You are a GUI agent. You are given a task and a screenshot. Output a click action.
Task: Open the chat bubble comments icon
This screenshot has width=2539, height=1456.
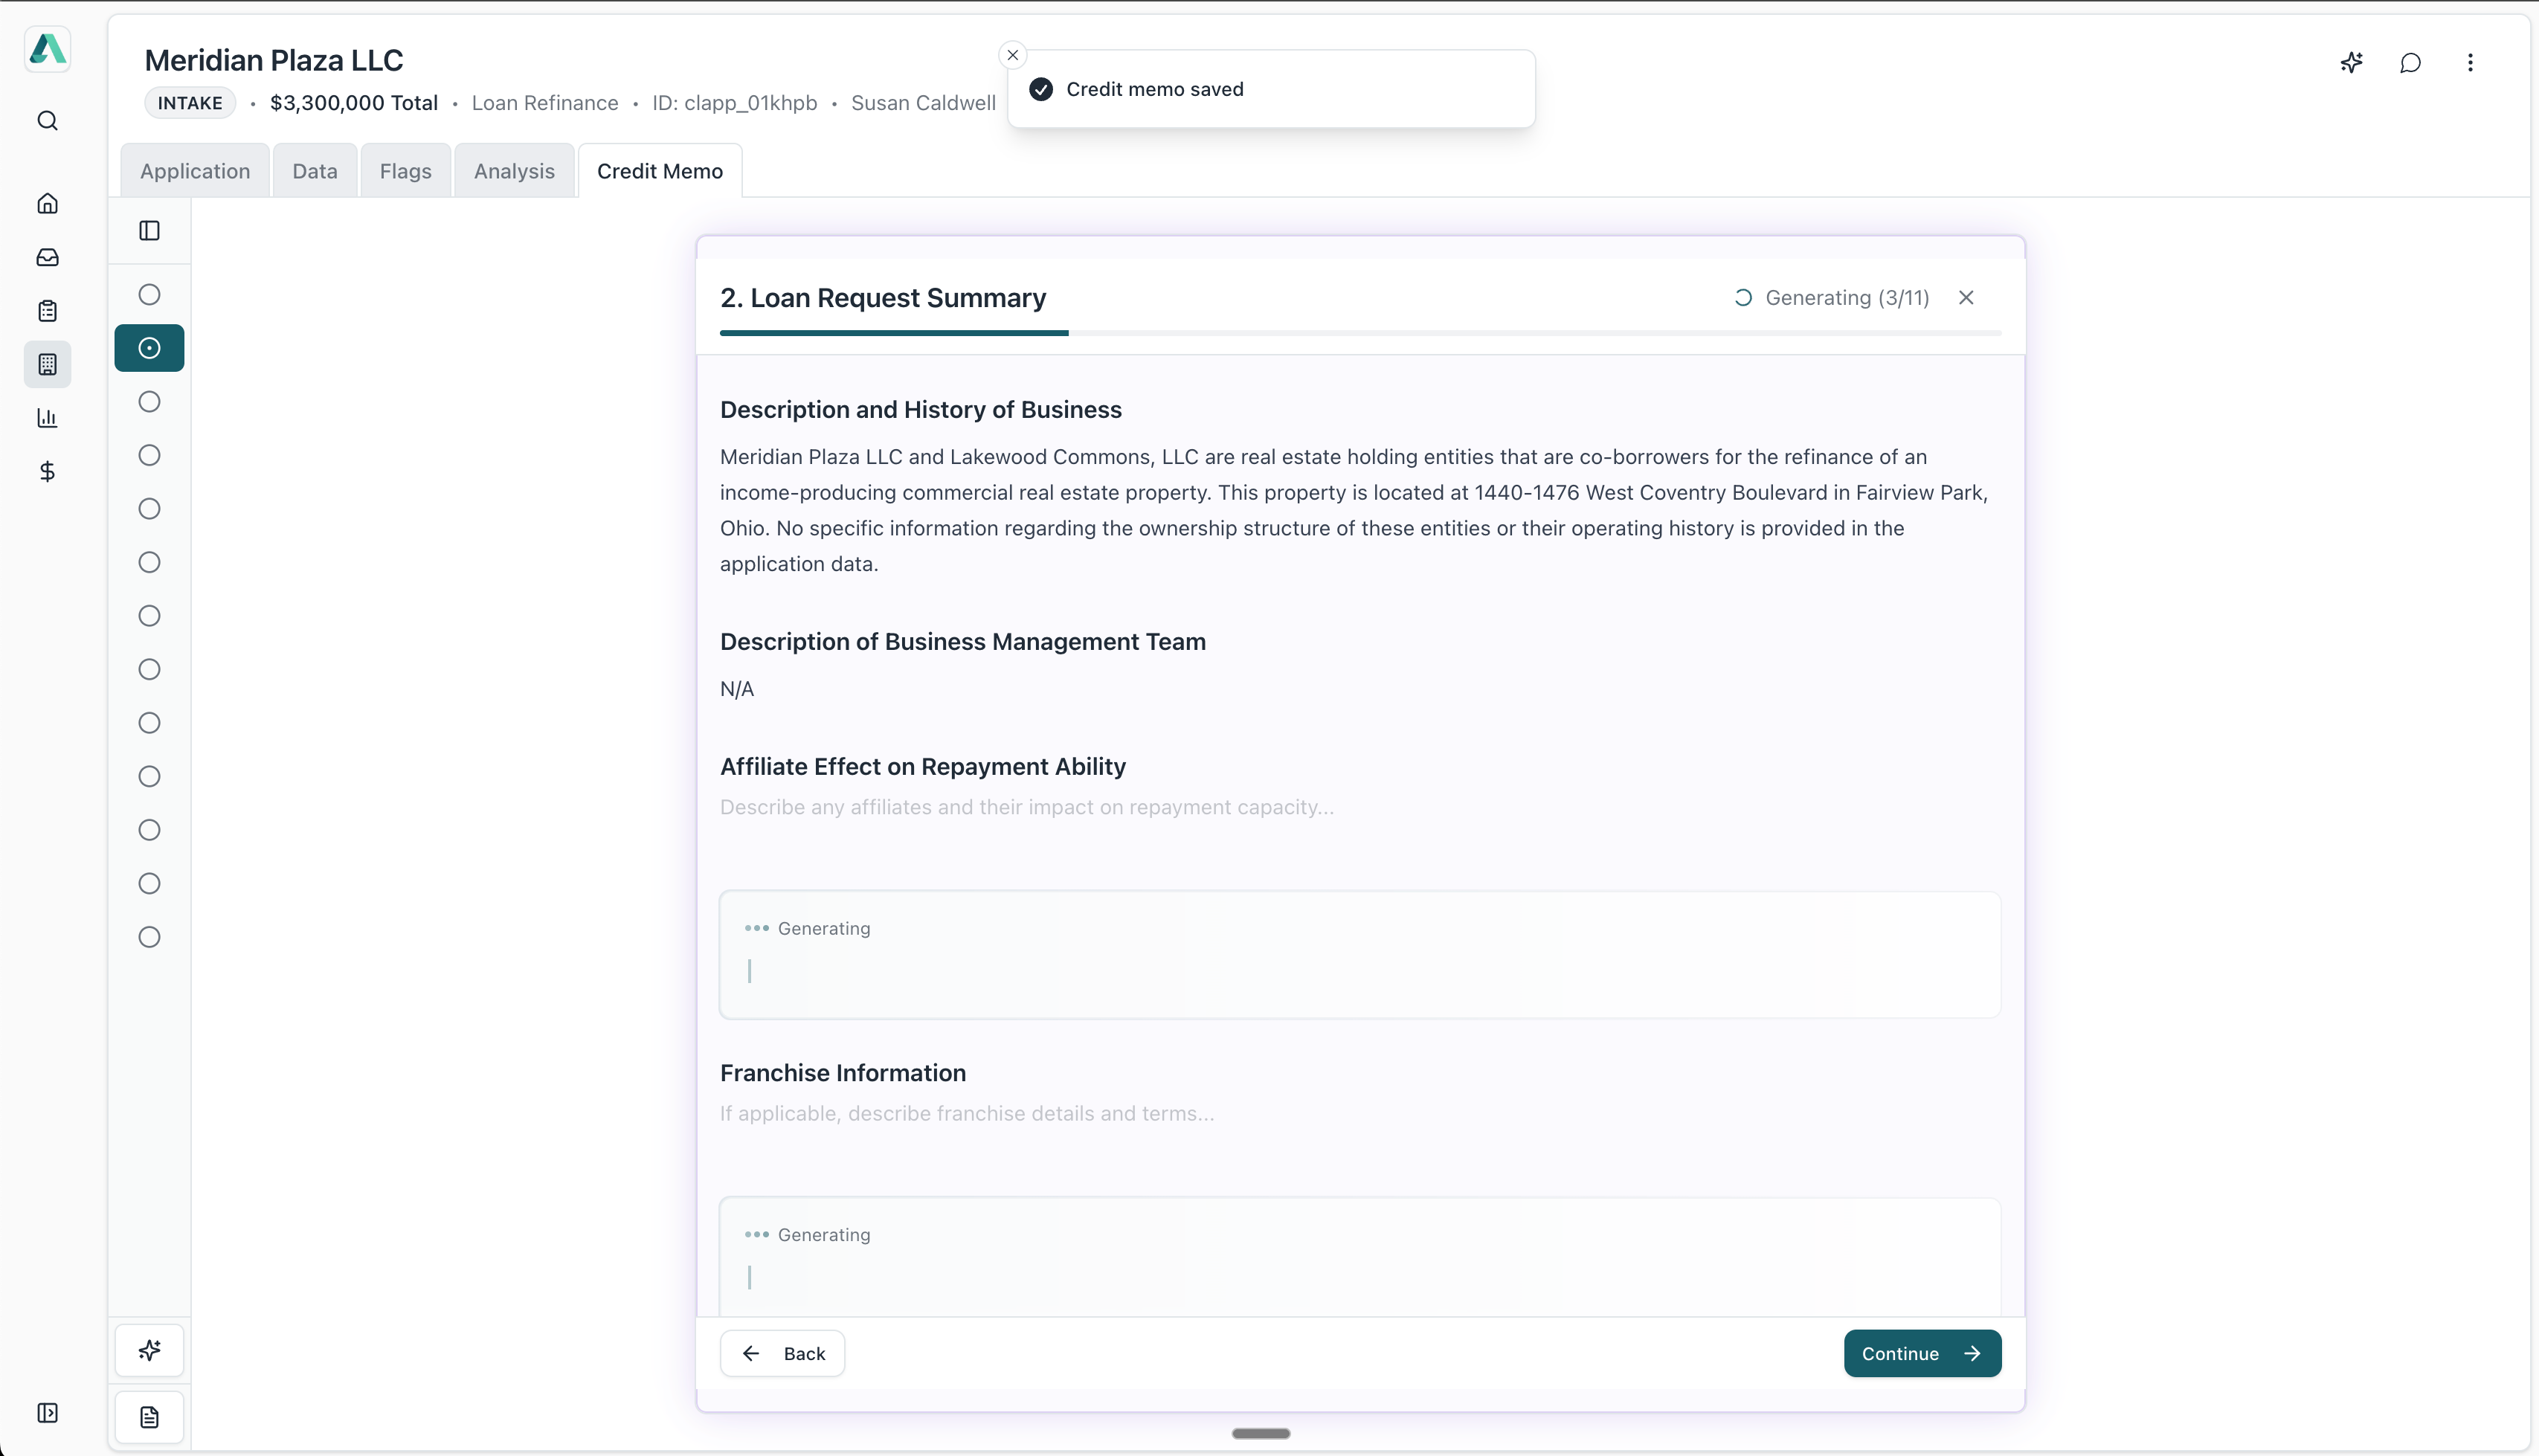tap(2410, 63)
